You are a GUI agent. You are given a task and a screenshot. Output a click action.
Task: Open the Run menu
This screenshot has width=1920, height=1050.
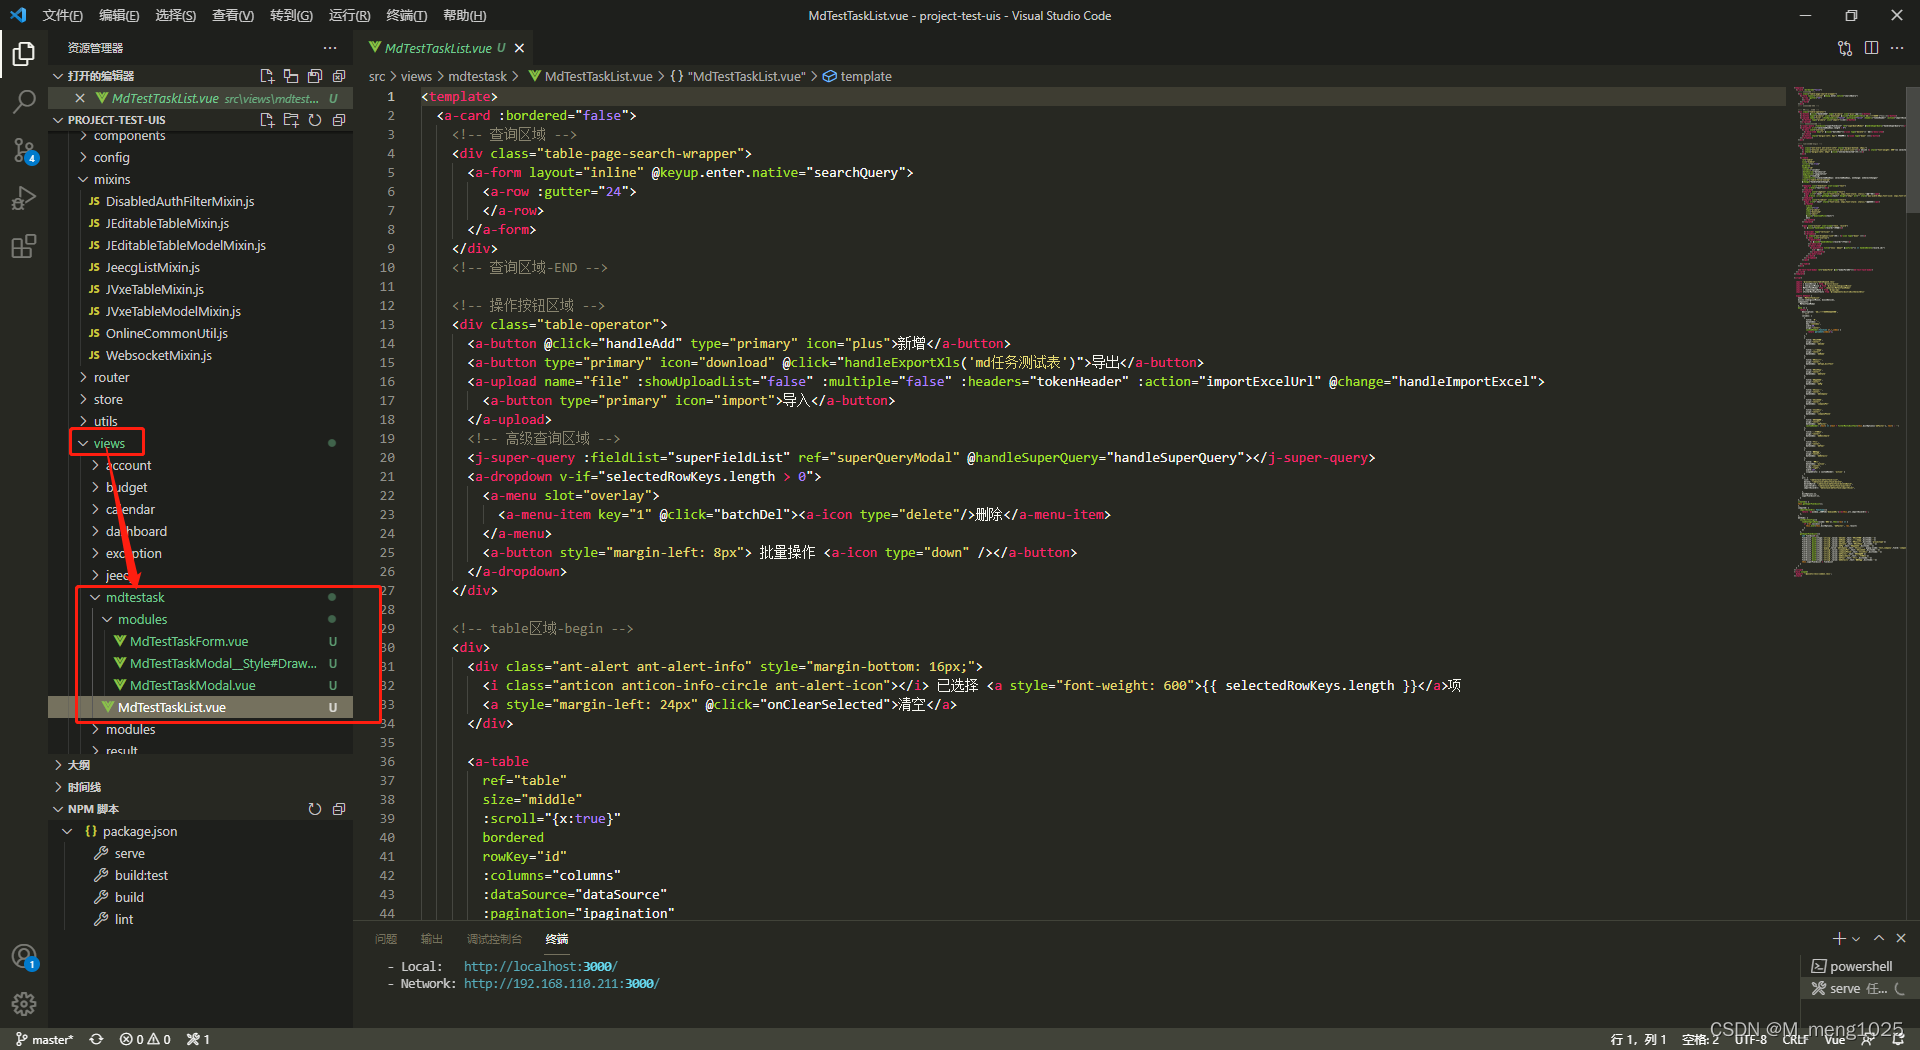point(349,15)
